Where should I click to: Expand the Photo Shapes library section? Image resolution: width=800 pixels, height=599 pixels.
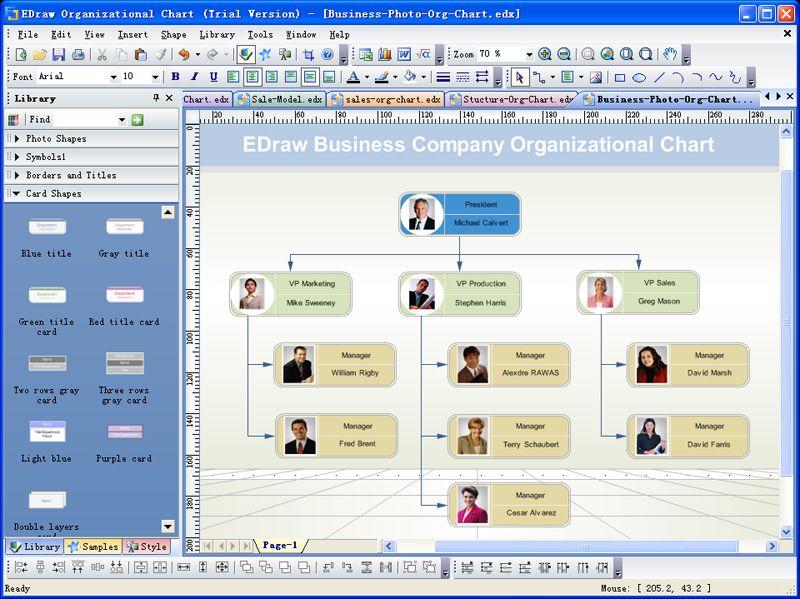point(92,139)
